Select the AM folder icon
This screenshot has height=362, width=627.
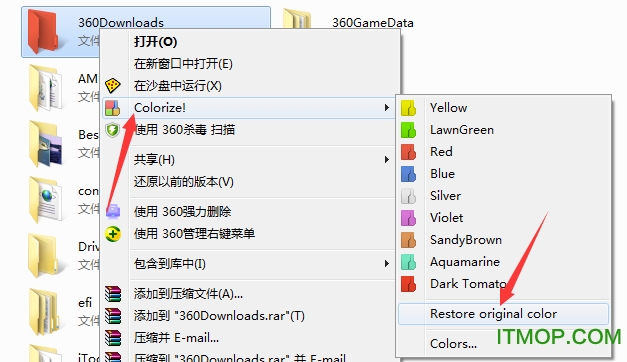46,88
